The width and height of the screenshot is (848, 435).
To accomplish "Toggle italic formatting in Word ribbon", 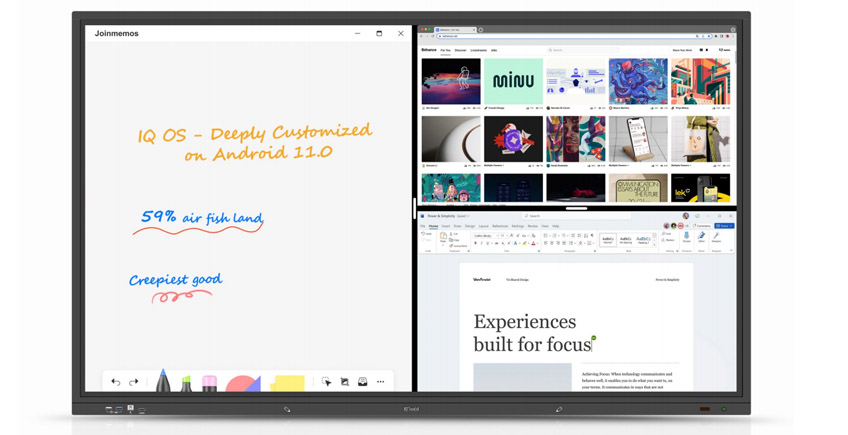I will 483,243.
